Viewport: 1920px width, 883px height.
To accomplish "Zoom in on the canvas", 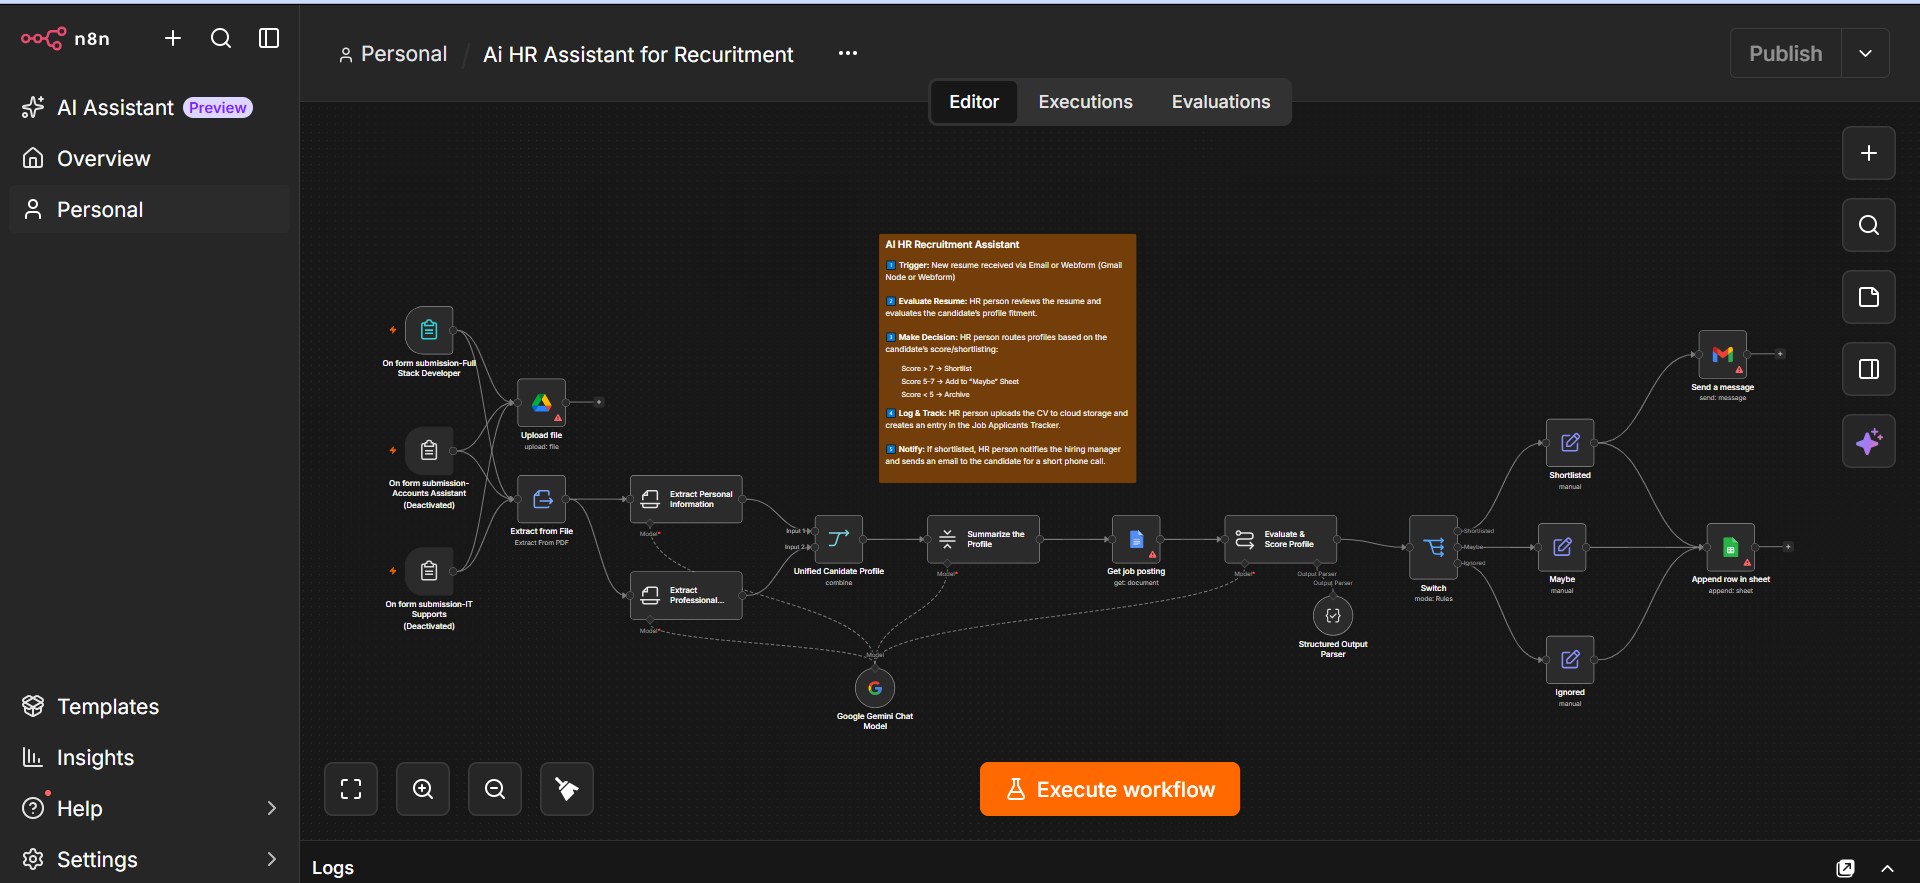I will tap(423, 789).
